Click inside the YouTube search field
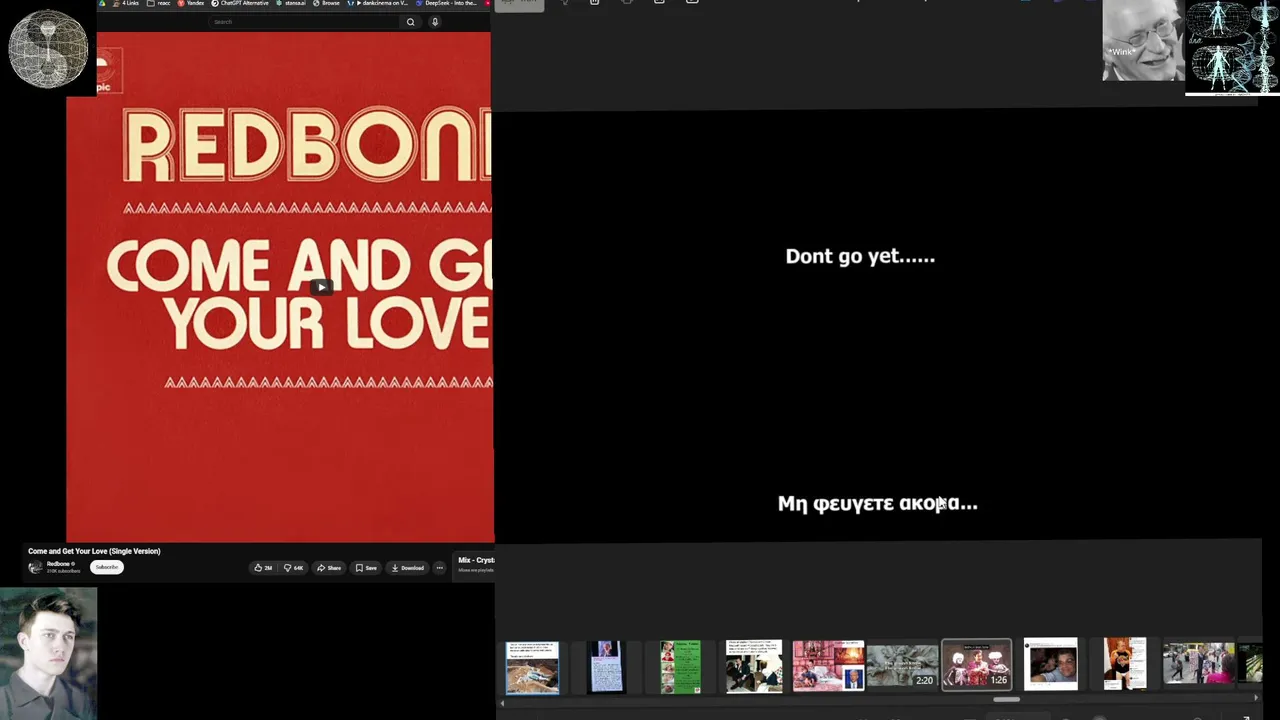The image size is (1280, 720). [305, 22]
